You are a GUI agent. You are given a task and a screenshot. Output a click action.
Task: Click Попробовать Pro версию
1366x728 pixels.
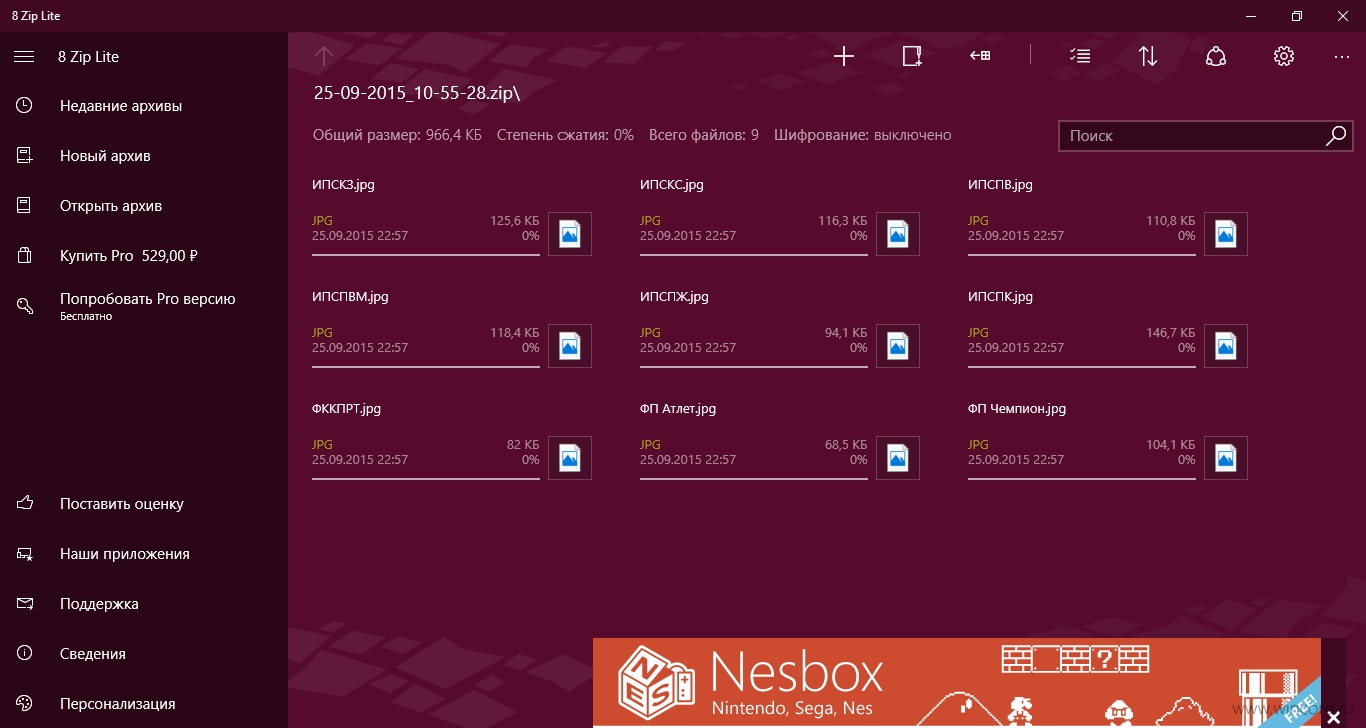[144, 306]
